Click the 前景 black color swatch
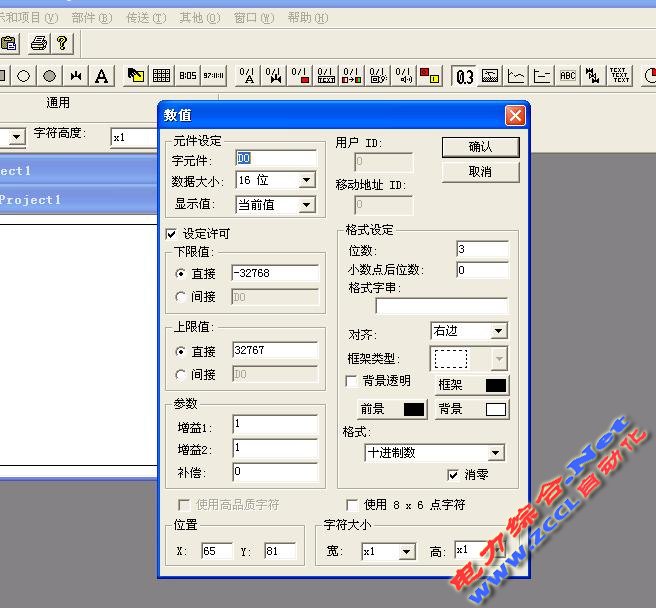 (414, 409)
